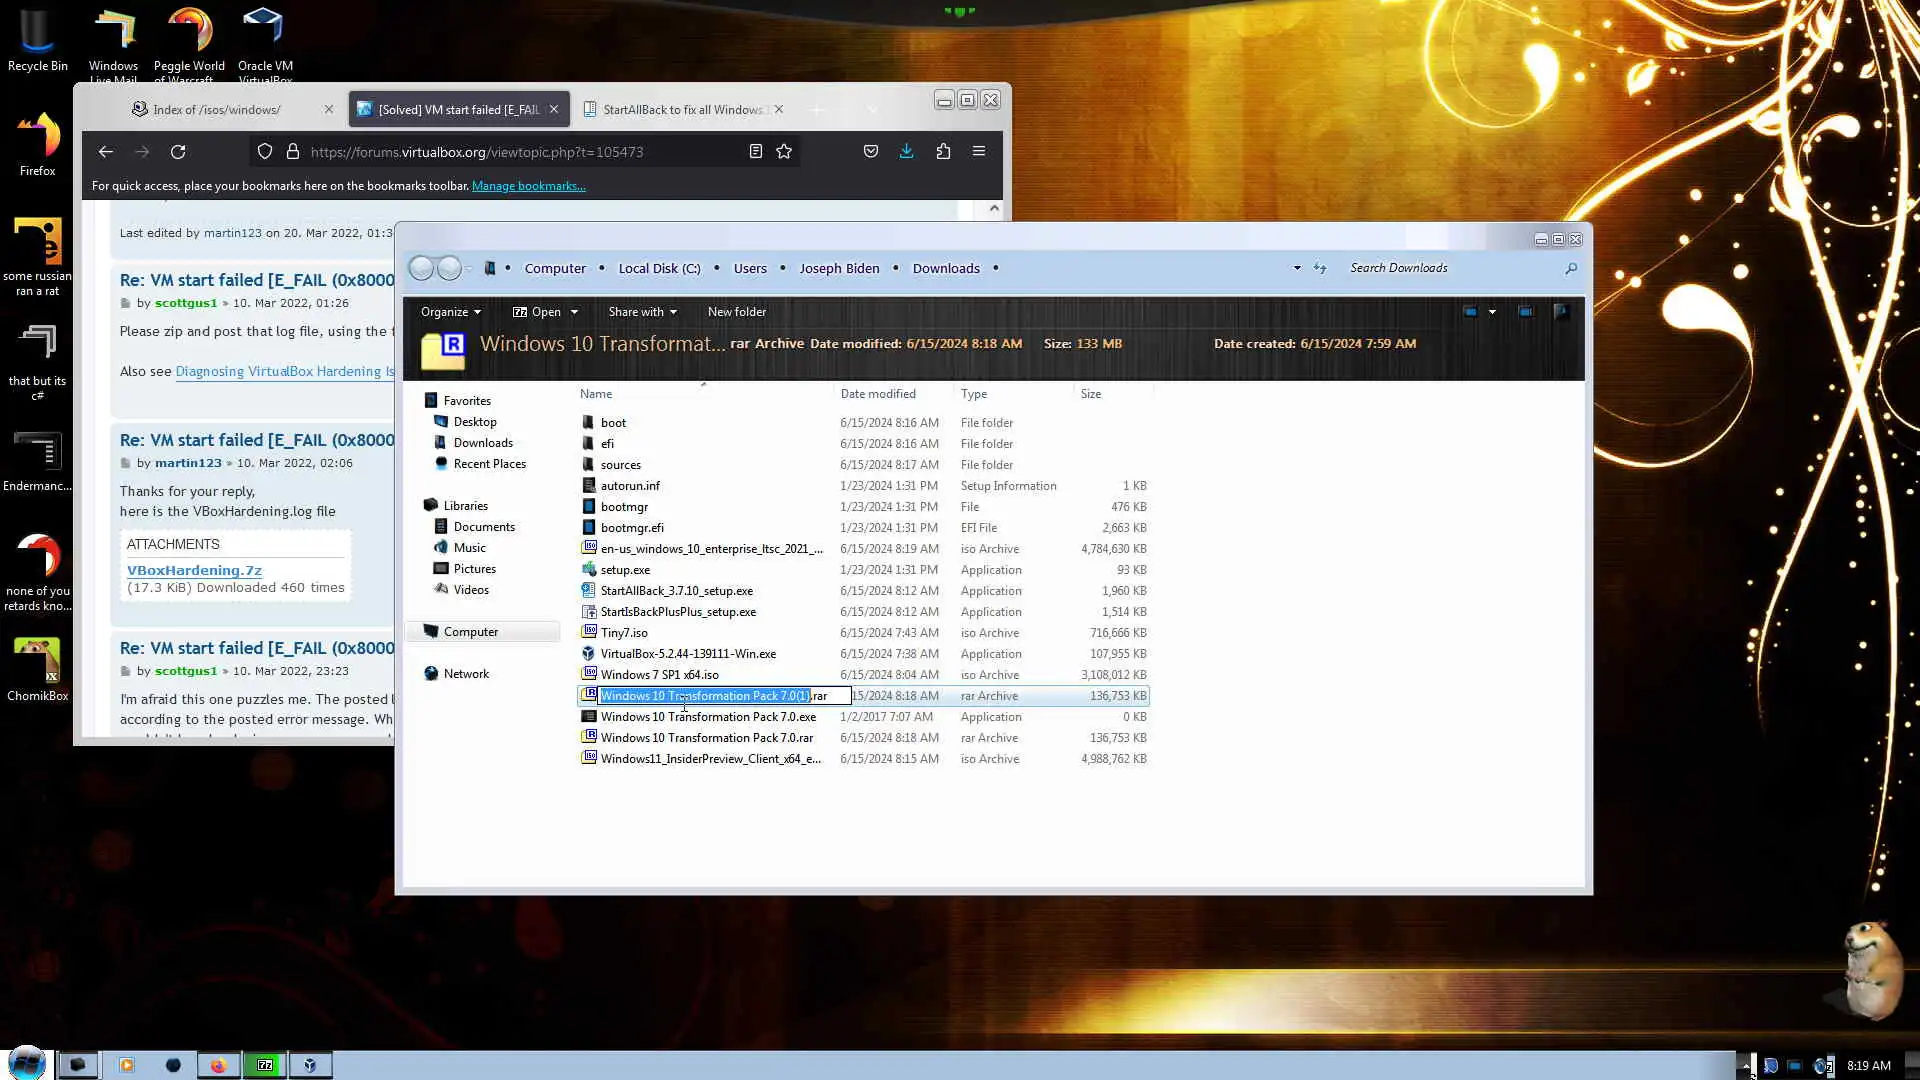1920x1080 pixels.
Task: Open the Firefox hamburger menu
Action: pyautogui.click(x=979, y=151)
